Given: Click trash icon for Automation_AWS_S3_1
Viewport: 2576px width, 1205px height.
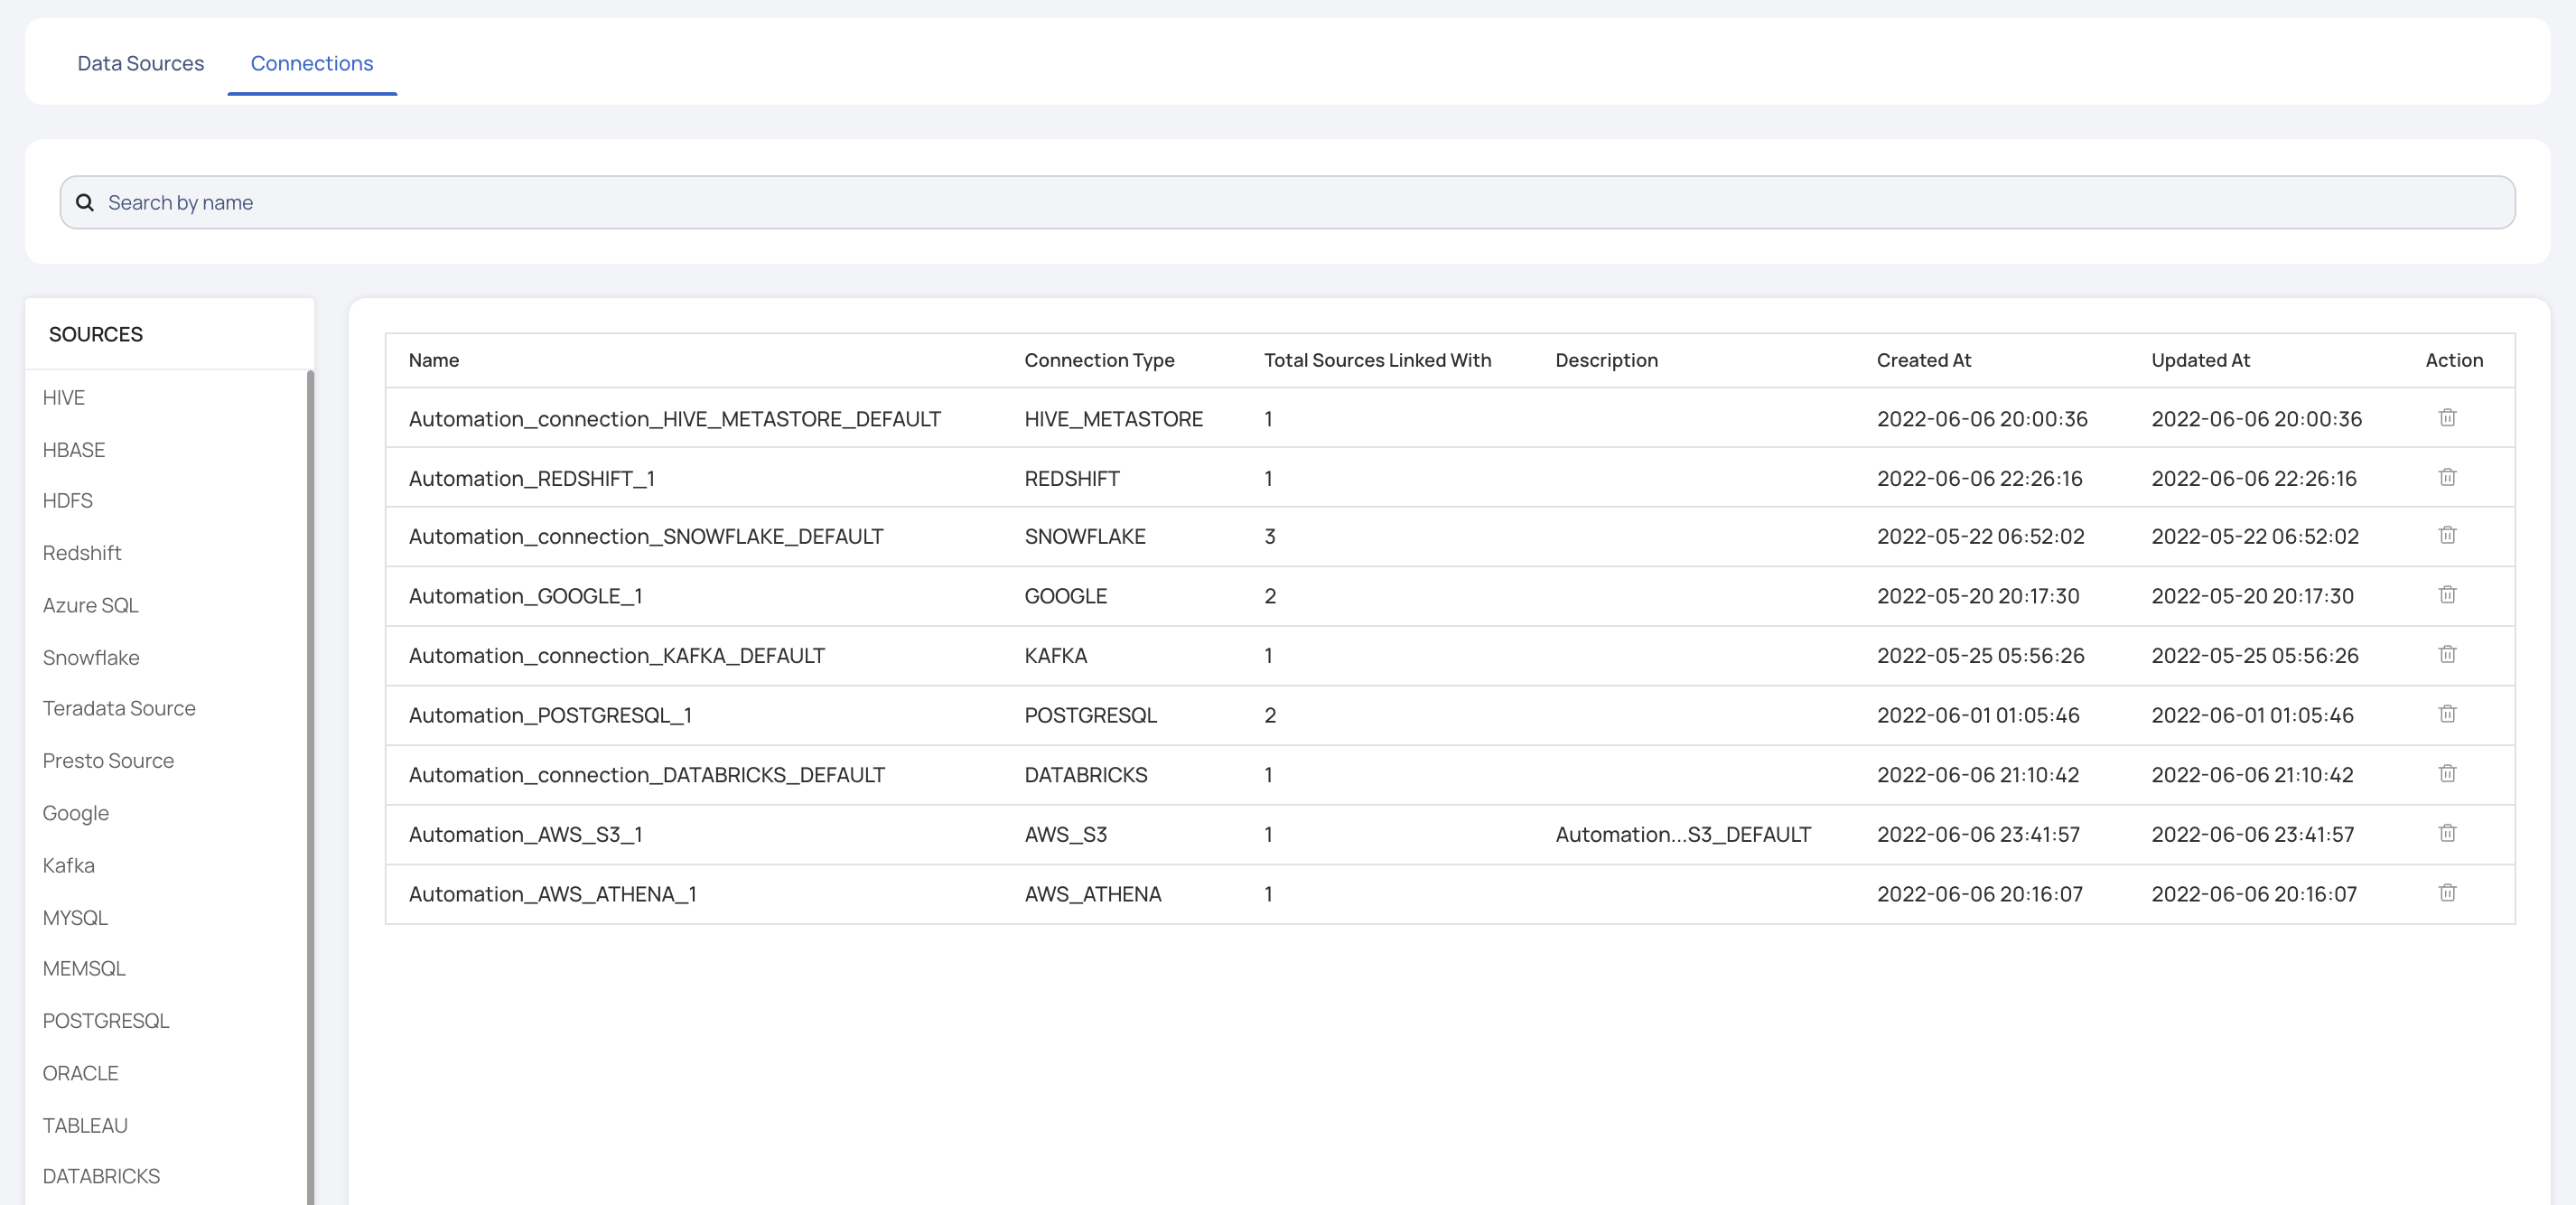Looking at the screenshot, I should [x=2446, y=833].
